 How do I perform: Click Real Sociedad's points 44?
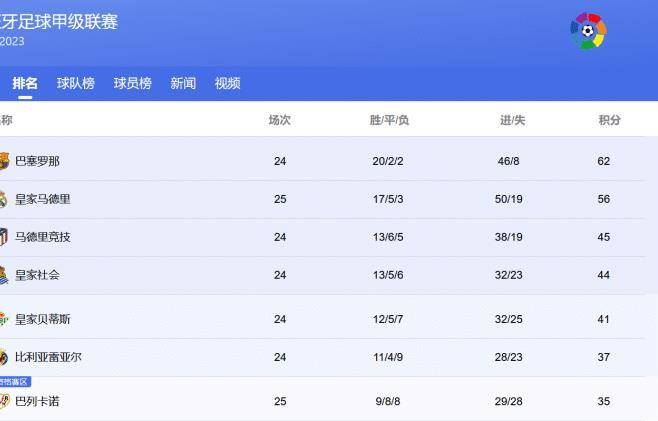[603, 275]
